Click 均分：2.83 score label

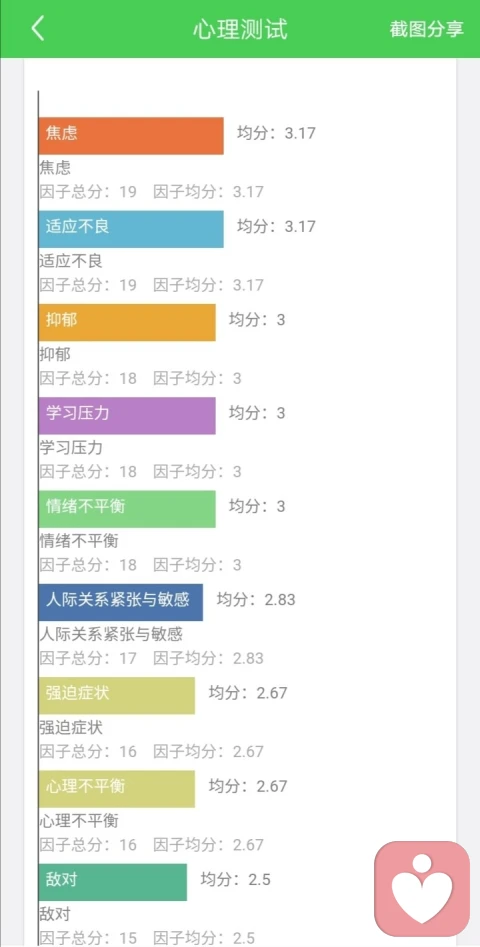(x=256, y=599)
